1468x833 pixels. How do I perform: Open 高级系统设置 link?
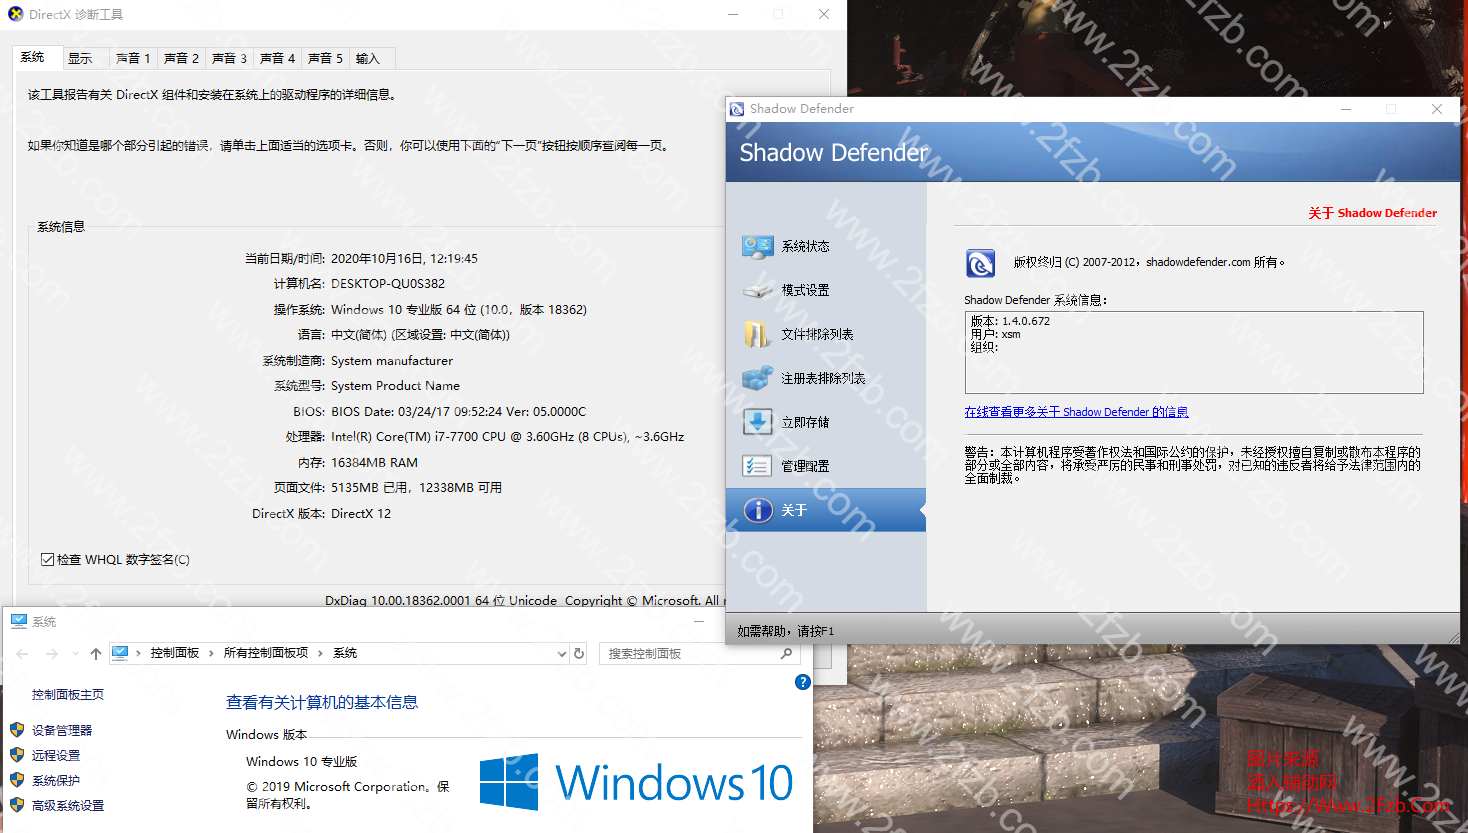click(68, 805)
